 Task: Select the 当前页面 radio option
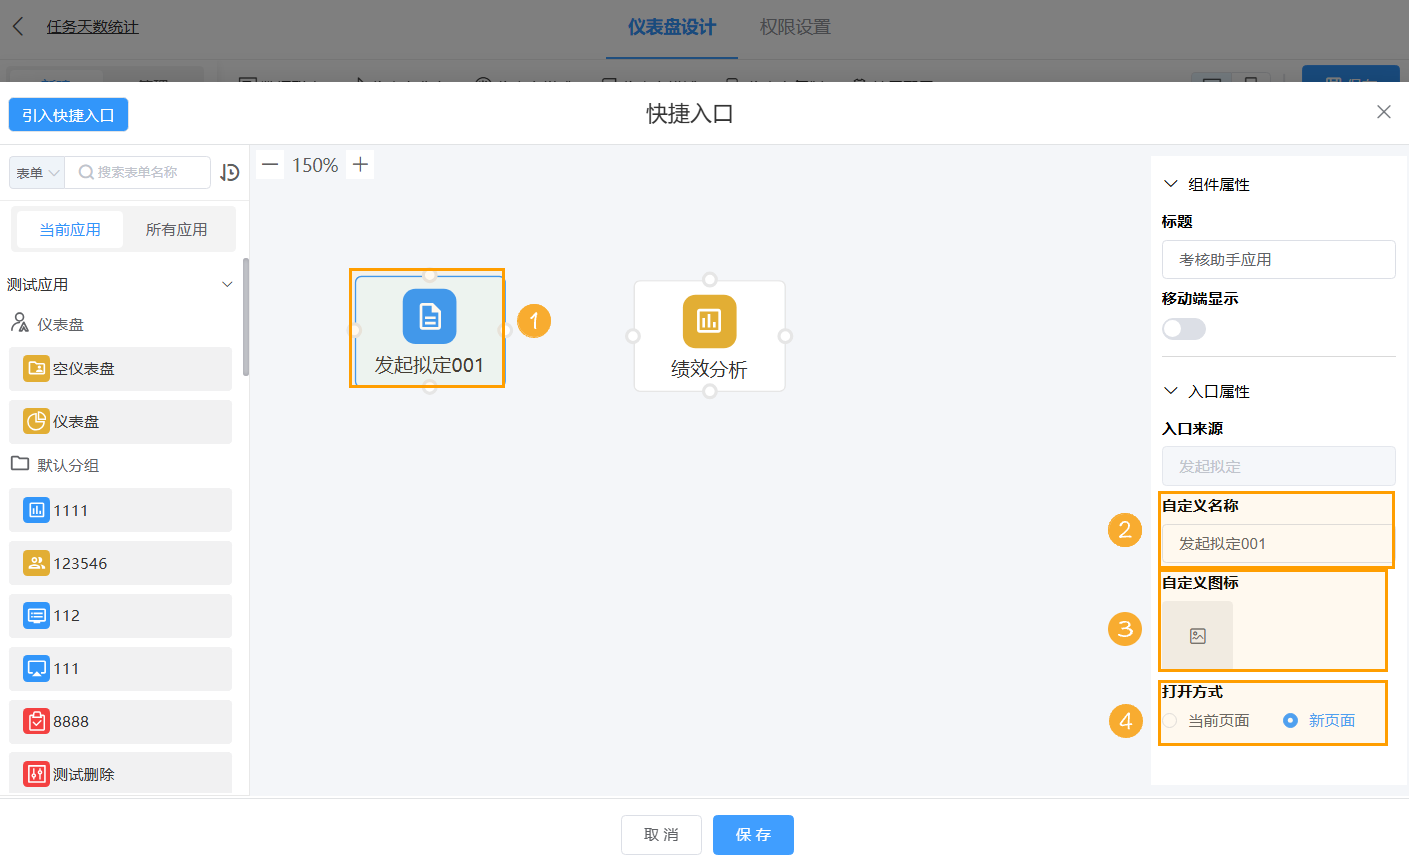point(1170,721)
